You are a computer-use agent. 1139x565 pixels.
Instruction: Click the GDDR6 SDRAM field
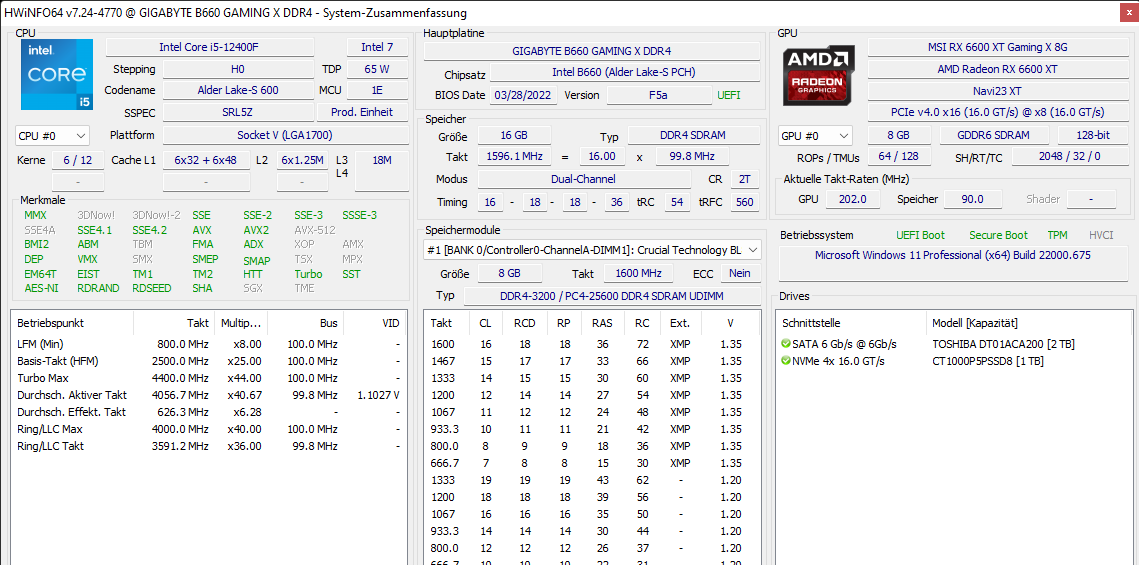(994, 135)
